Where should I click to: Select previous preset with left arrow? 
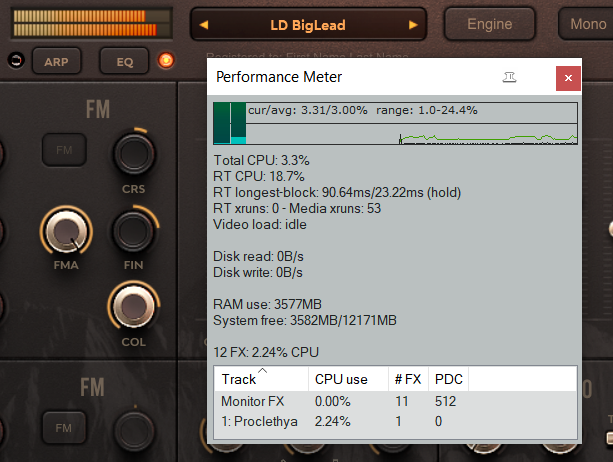[204, 25]
